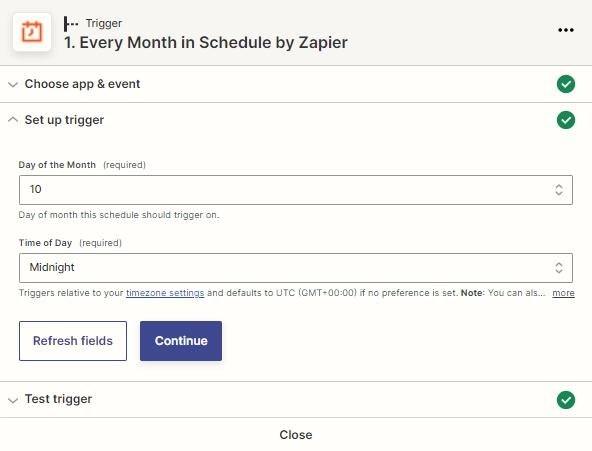Click up-down arrows in Day of the Month field

[x=558, y=189]
